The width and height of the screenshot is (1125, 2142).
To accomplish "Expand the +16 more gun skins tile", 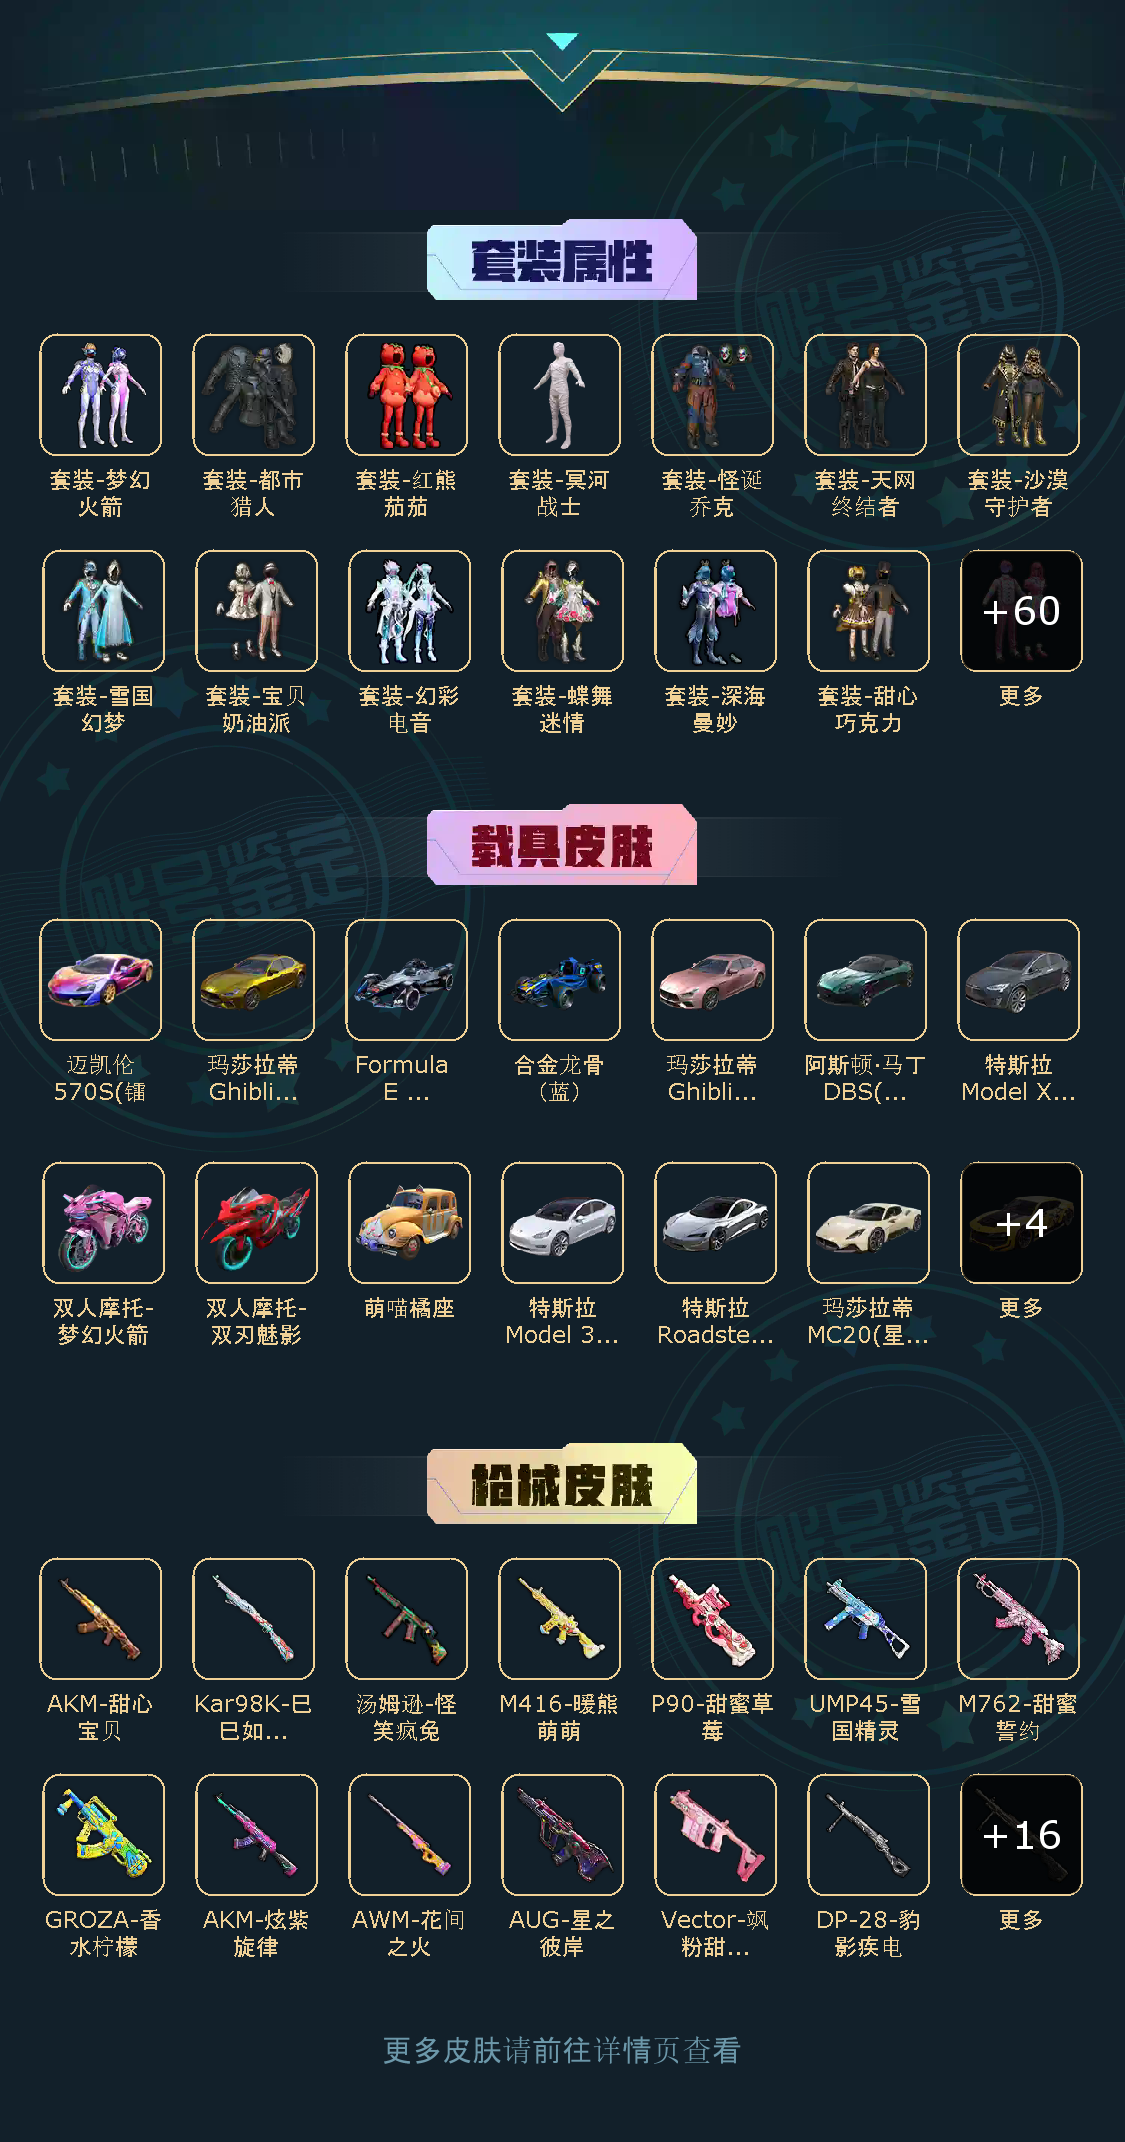I will [1021, 1835].
